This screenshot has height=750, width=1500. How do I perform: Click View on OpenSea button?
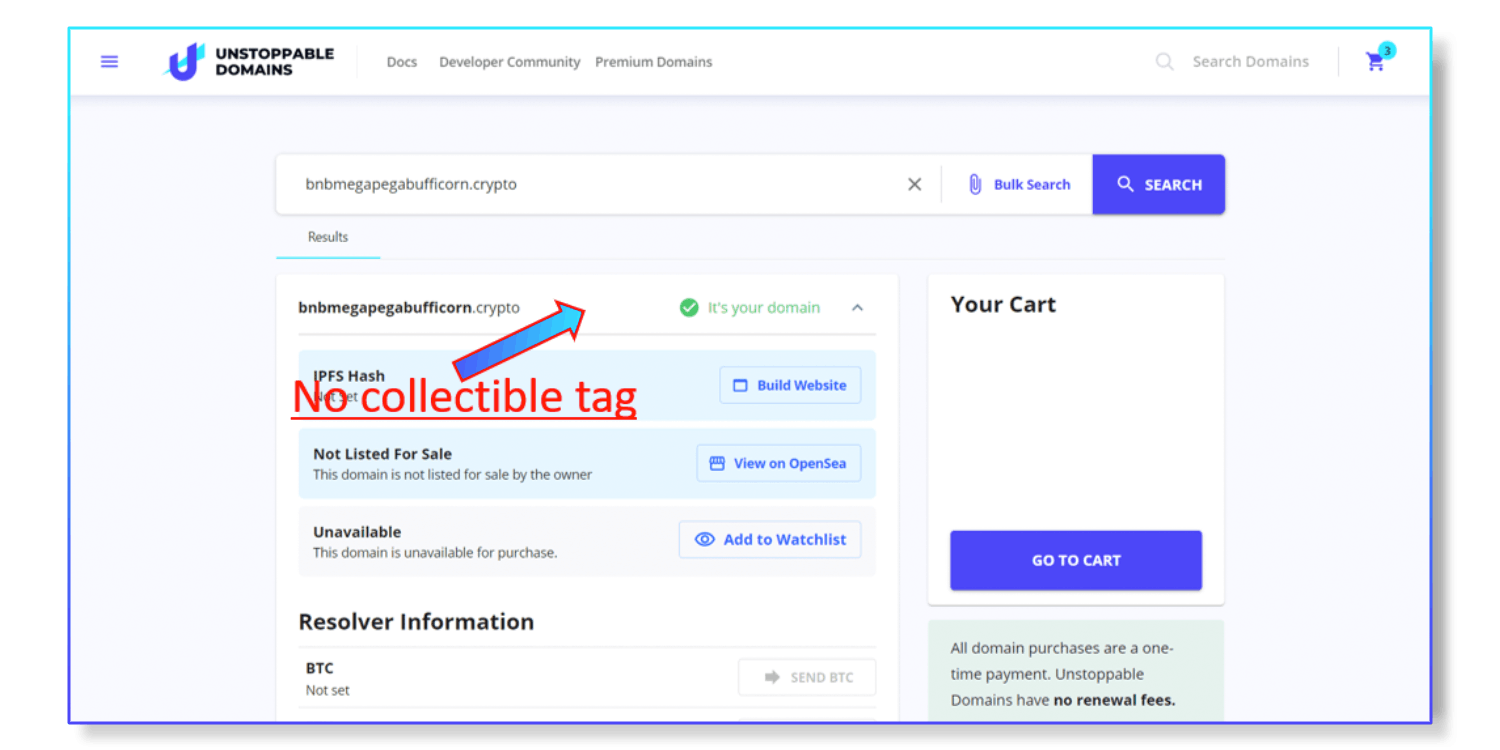[779, 463]
